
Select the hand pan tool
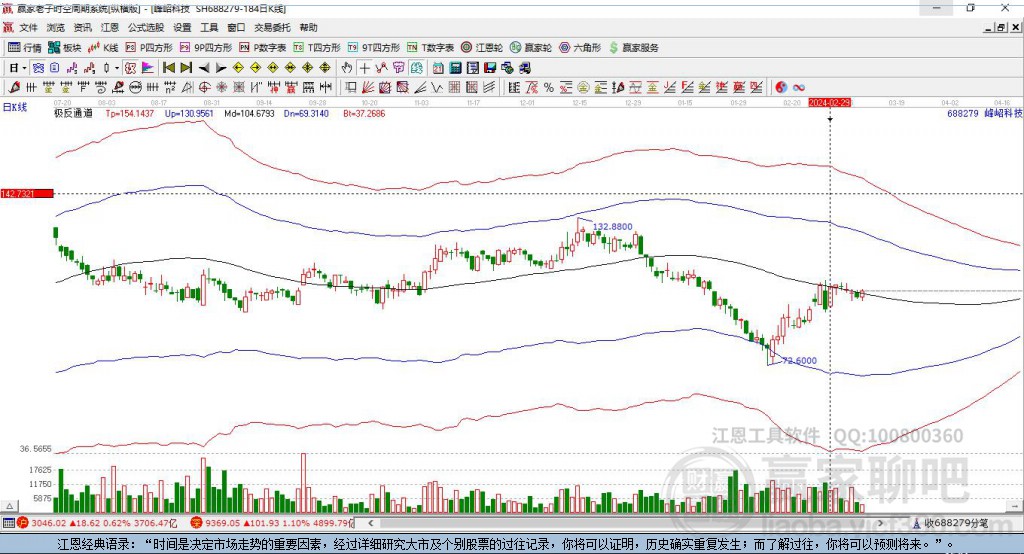click(x=347, y=68)
